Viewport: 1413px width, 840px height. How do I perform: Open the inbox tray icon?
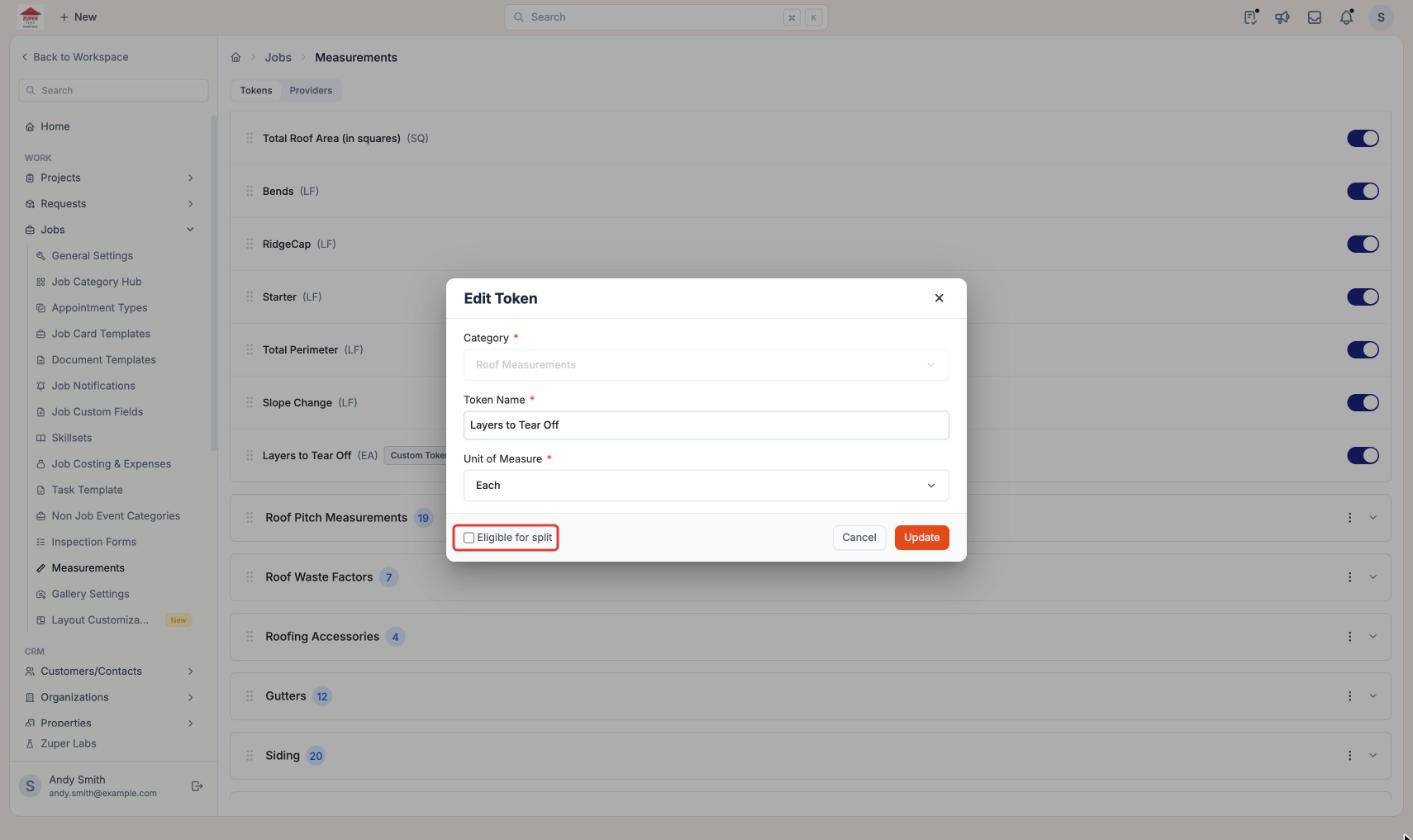coord(1314,17)
